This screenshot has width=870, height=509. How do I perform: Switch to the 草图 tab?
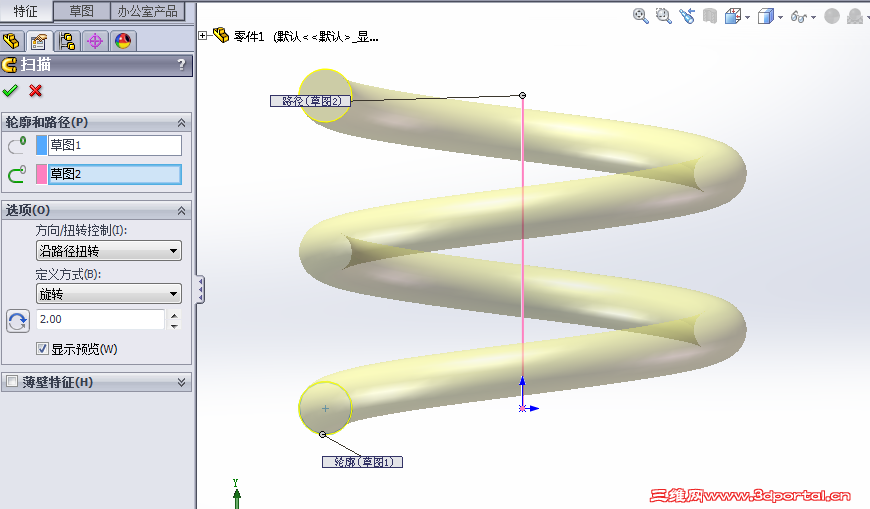click(82, 11)
